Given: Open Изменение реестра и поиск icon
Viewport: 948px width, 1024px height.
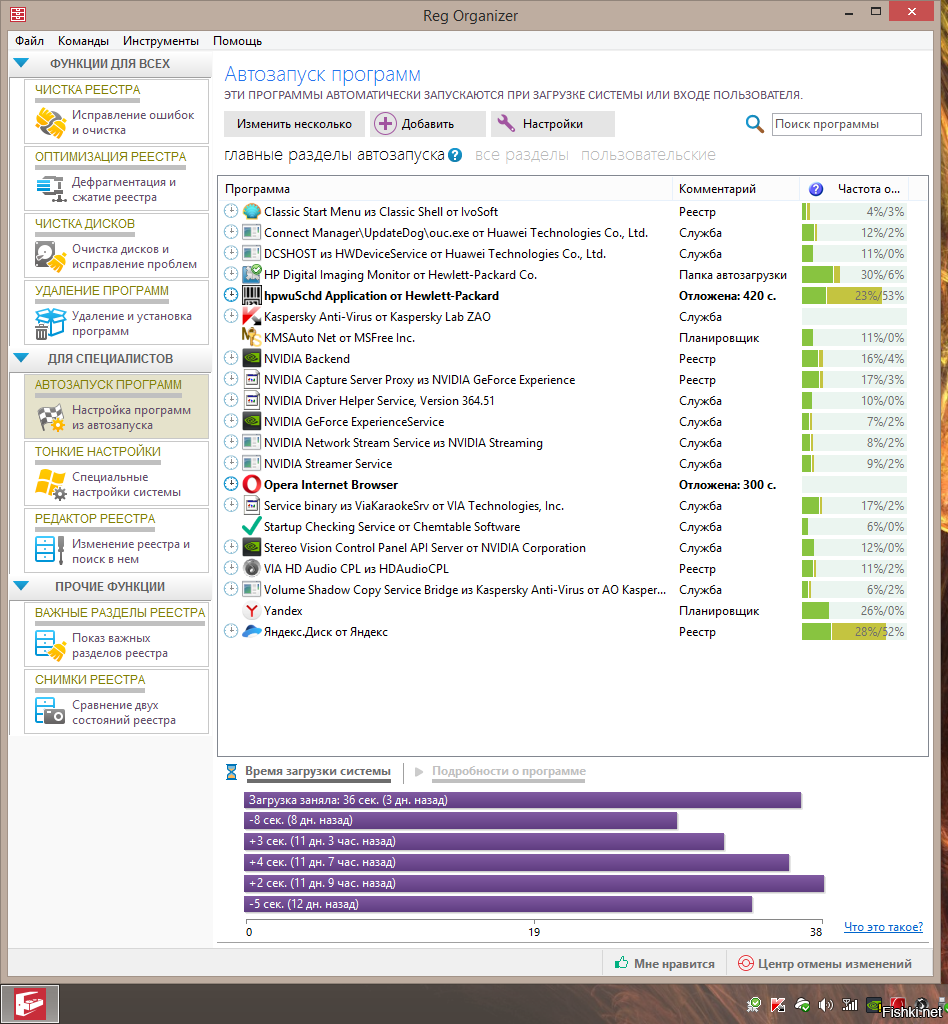Looking at the screenshot, I should coord(50,551).
